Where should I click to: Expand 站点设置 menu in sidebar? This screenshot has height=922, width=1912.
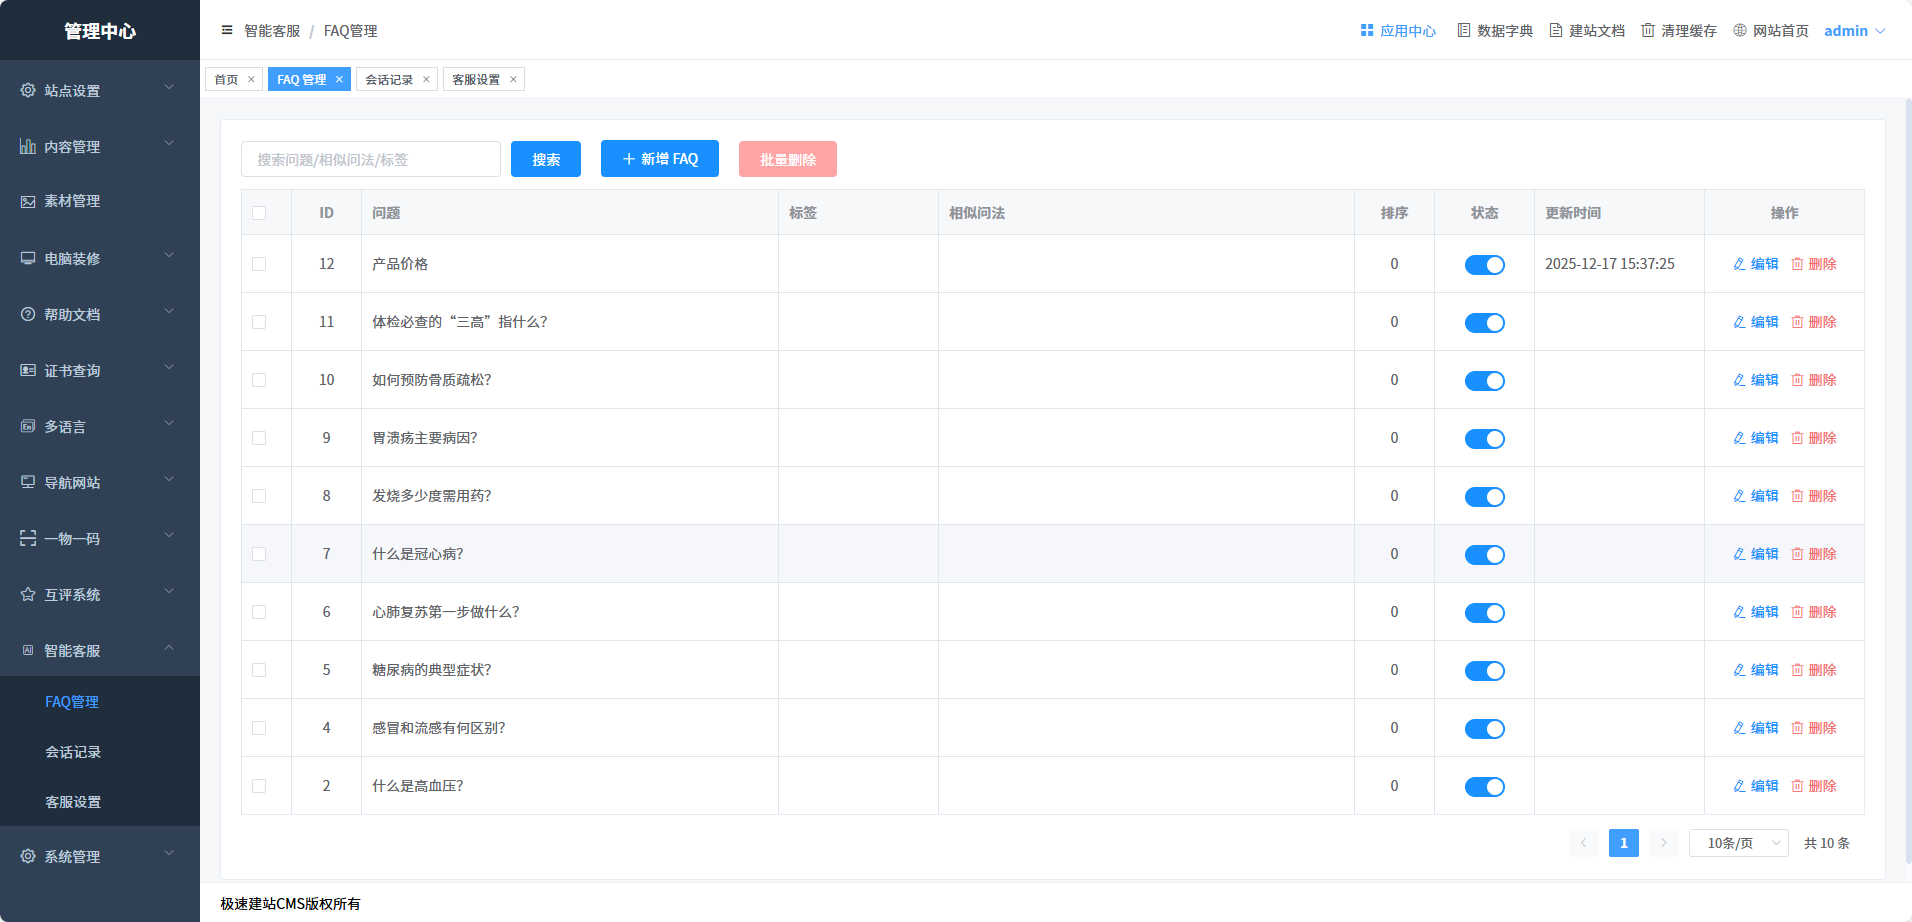[99, 90]
